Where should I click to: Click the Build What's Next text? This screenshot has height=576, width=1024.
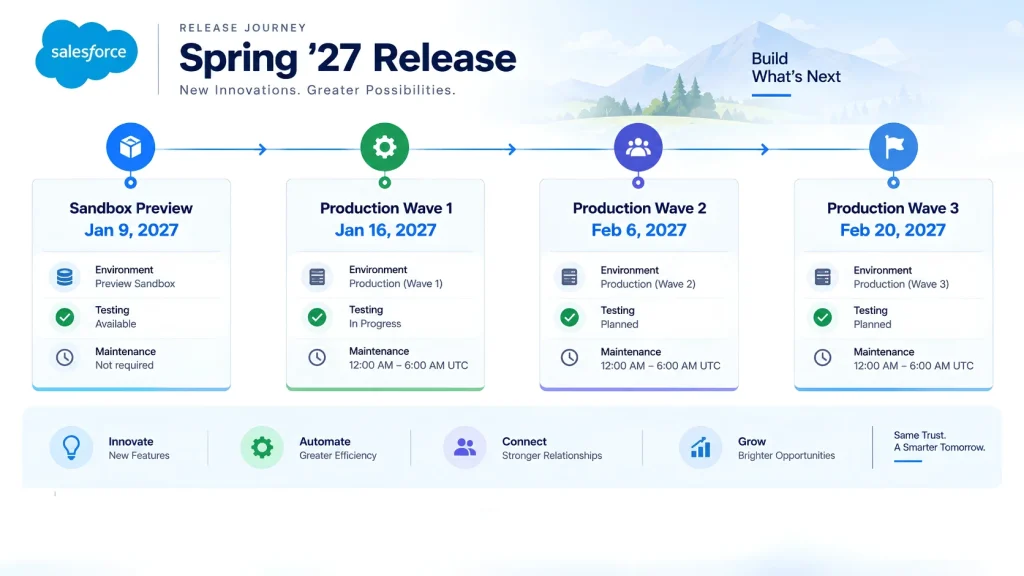[795, 67]
